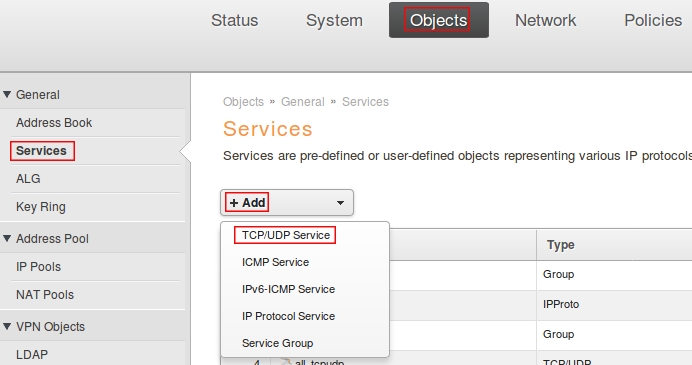Go to the Network tab
The height and width of the screenshot is (365, 692).
point(545,20)
